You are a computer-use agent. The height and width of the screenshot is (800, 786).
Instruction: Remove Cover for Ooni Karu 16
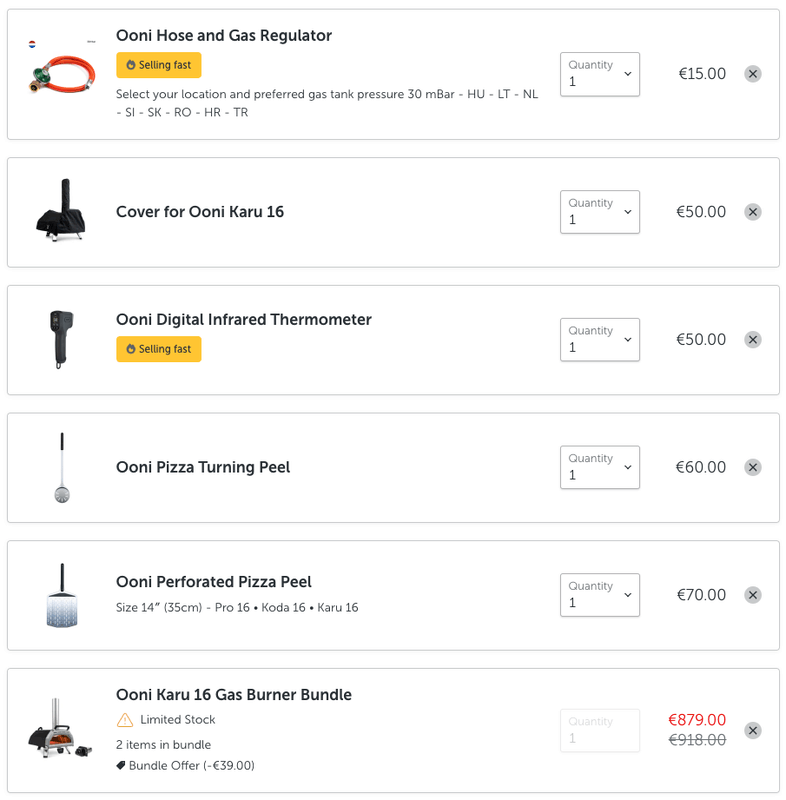pyautogui.click(x=753, y=212)
